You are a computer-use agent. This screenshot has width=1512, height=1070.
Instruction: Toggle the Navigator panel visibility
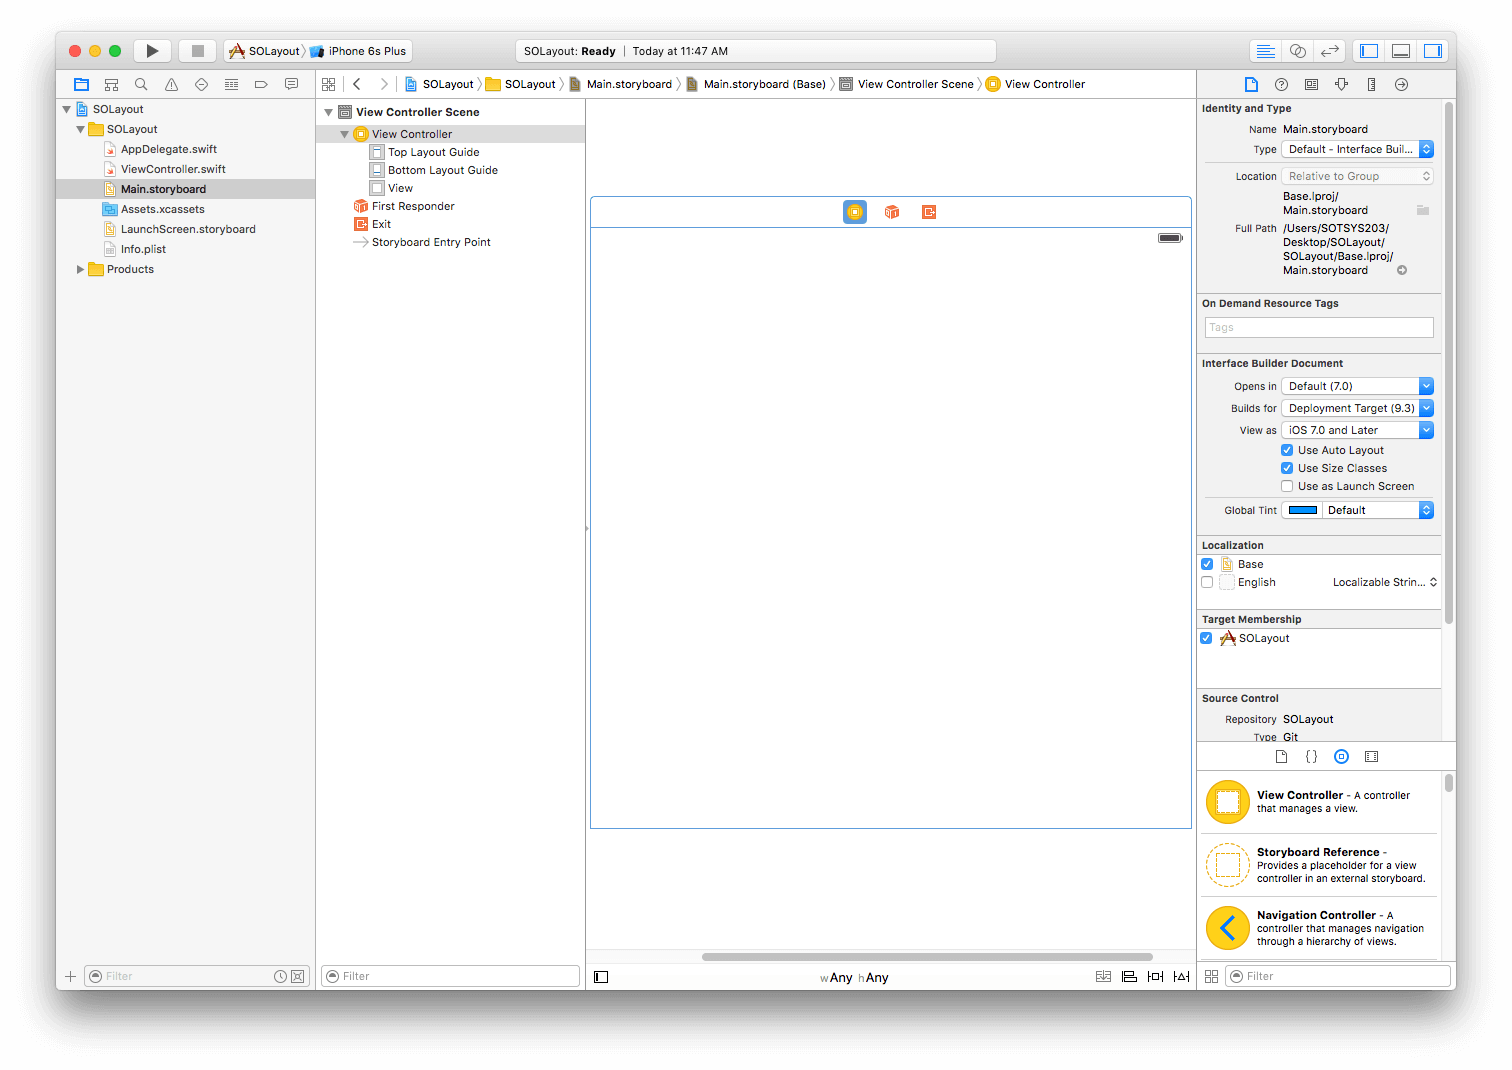pos(1369,51)
